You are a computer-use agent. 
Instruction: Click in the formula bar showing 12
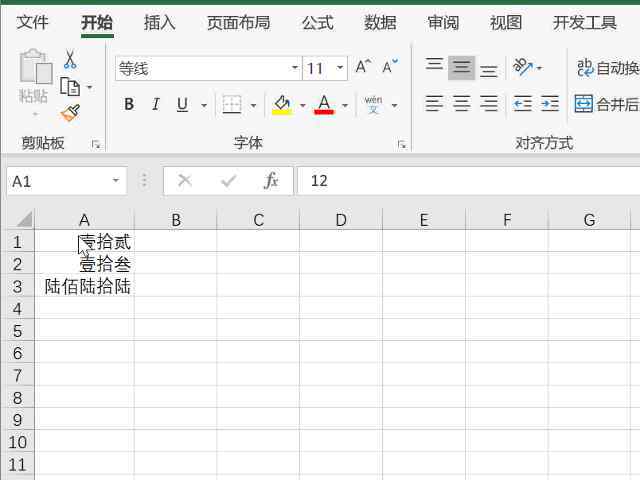(x=468, y=180)
